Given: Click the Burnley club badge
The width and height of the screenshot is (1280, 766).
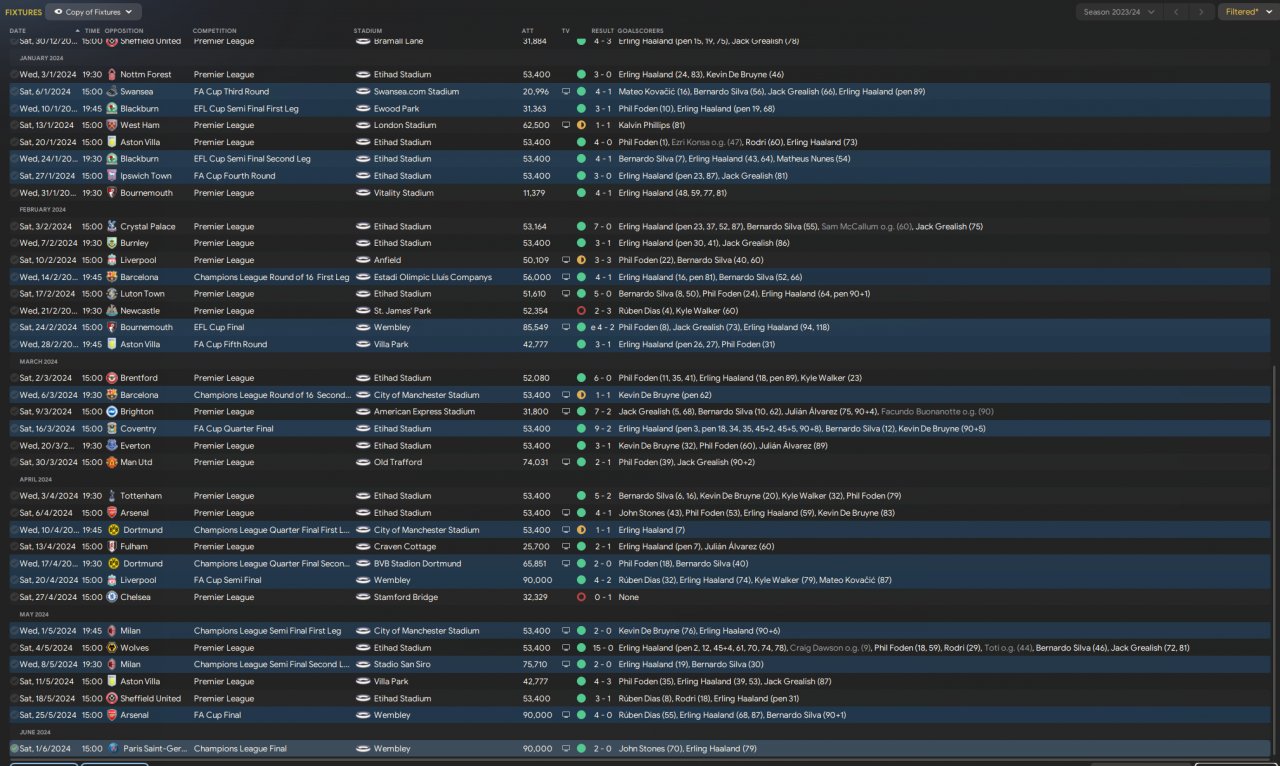Looking at the screenshot, I should click(112, 243).
